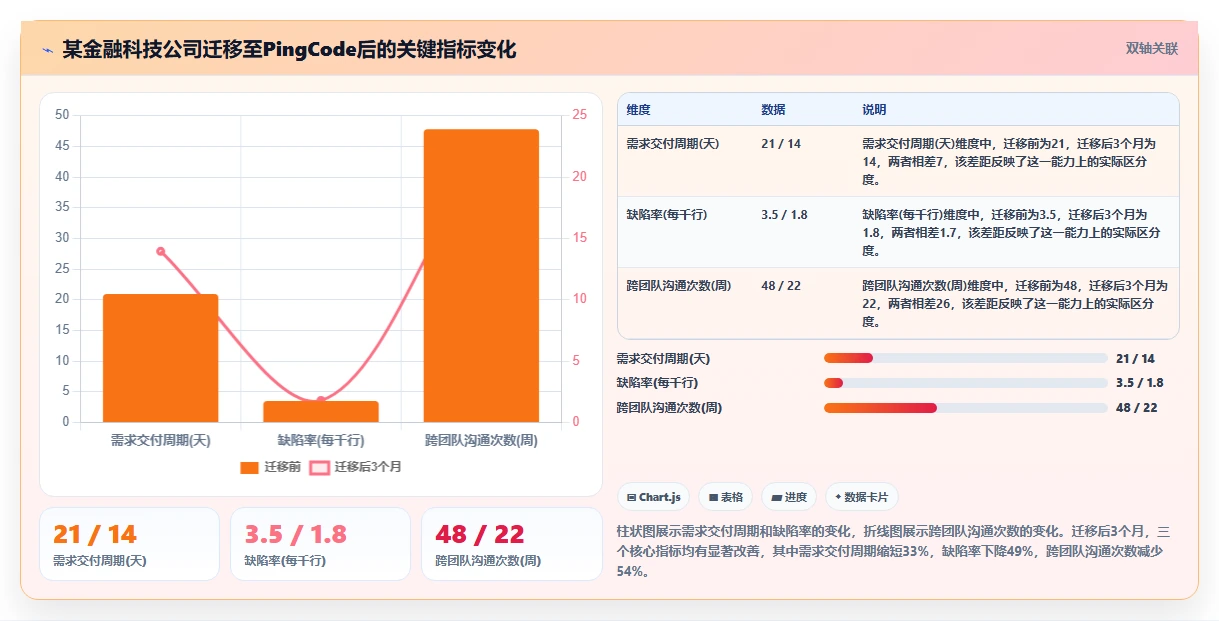The image size is (1219, 621).
Task: Click the 3.5 / 1.8 value beside progress bar
Action: [x=1140, y=383]
